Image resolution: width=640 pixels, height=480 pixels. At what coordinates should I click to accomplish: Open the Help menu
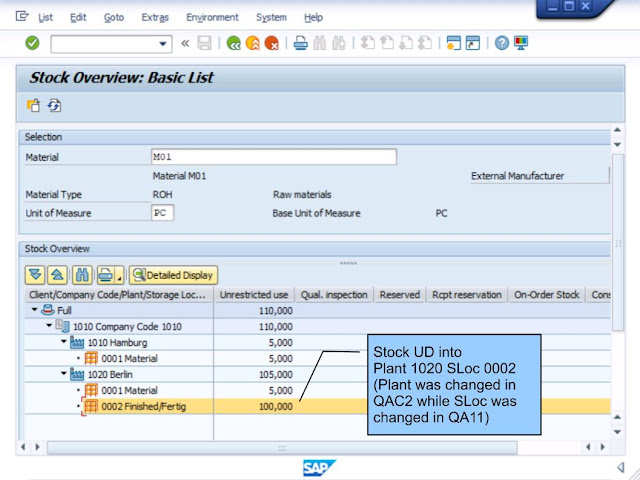coord(313,18)
